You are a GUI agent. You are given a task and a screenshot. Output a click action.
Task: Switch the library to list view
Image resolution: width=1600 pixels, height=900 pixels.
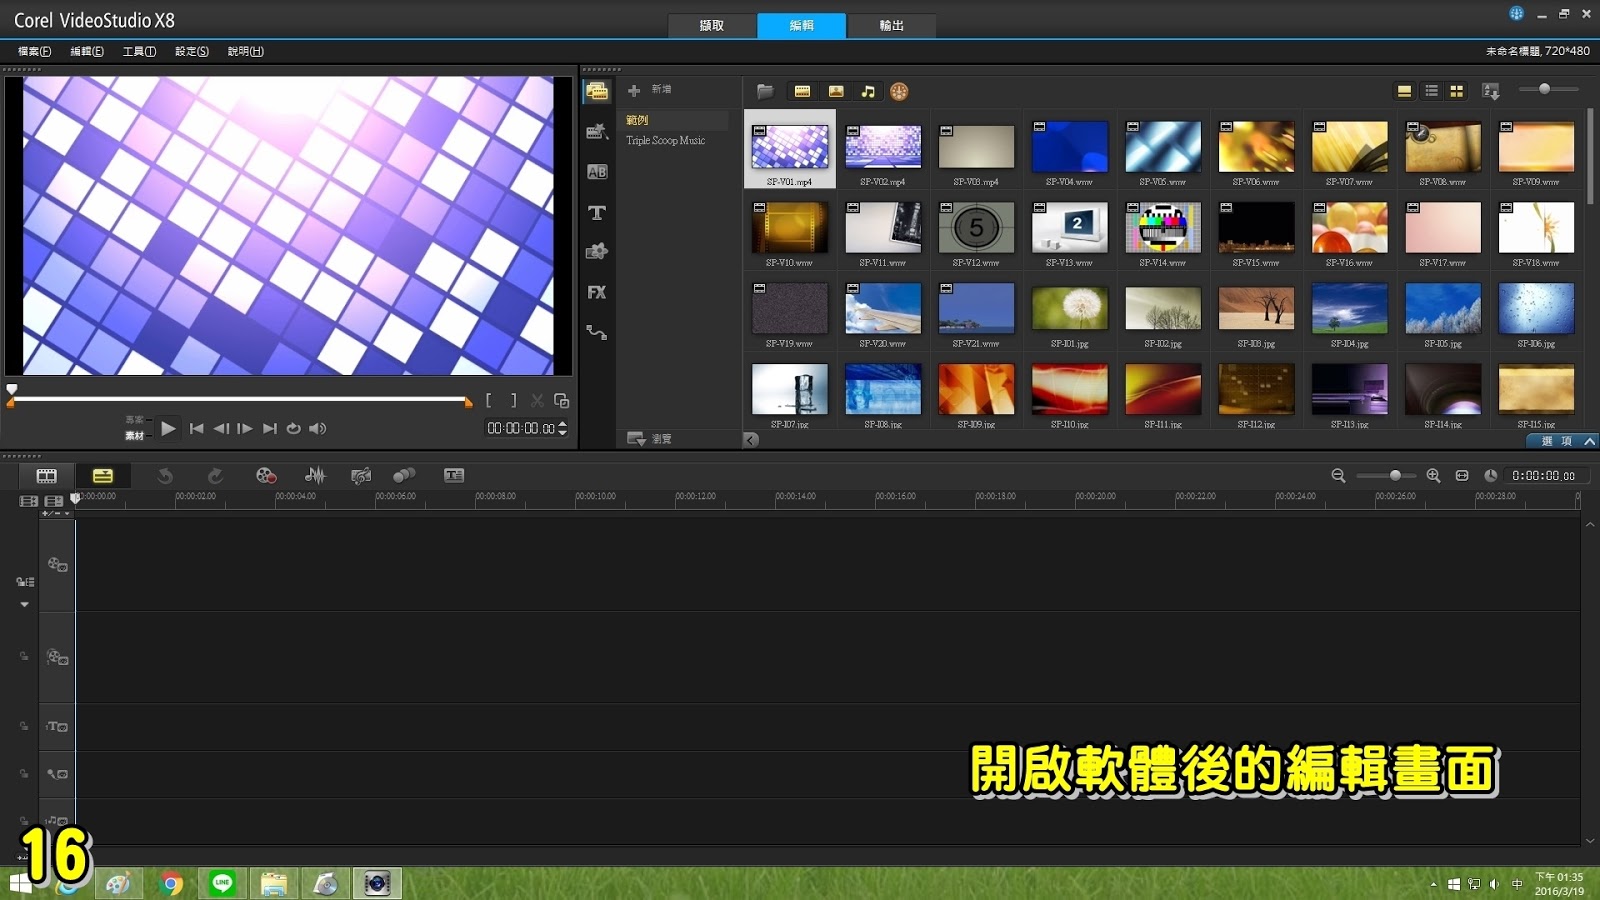pos(1430,91)
